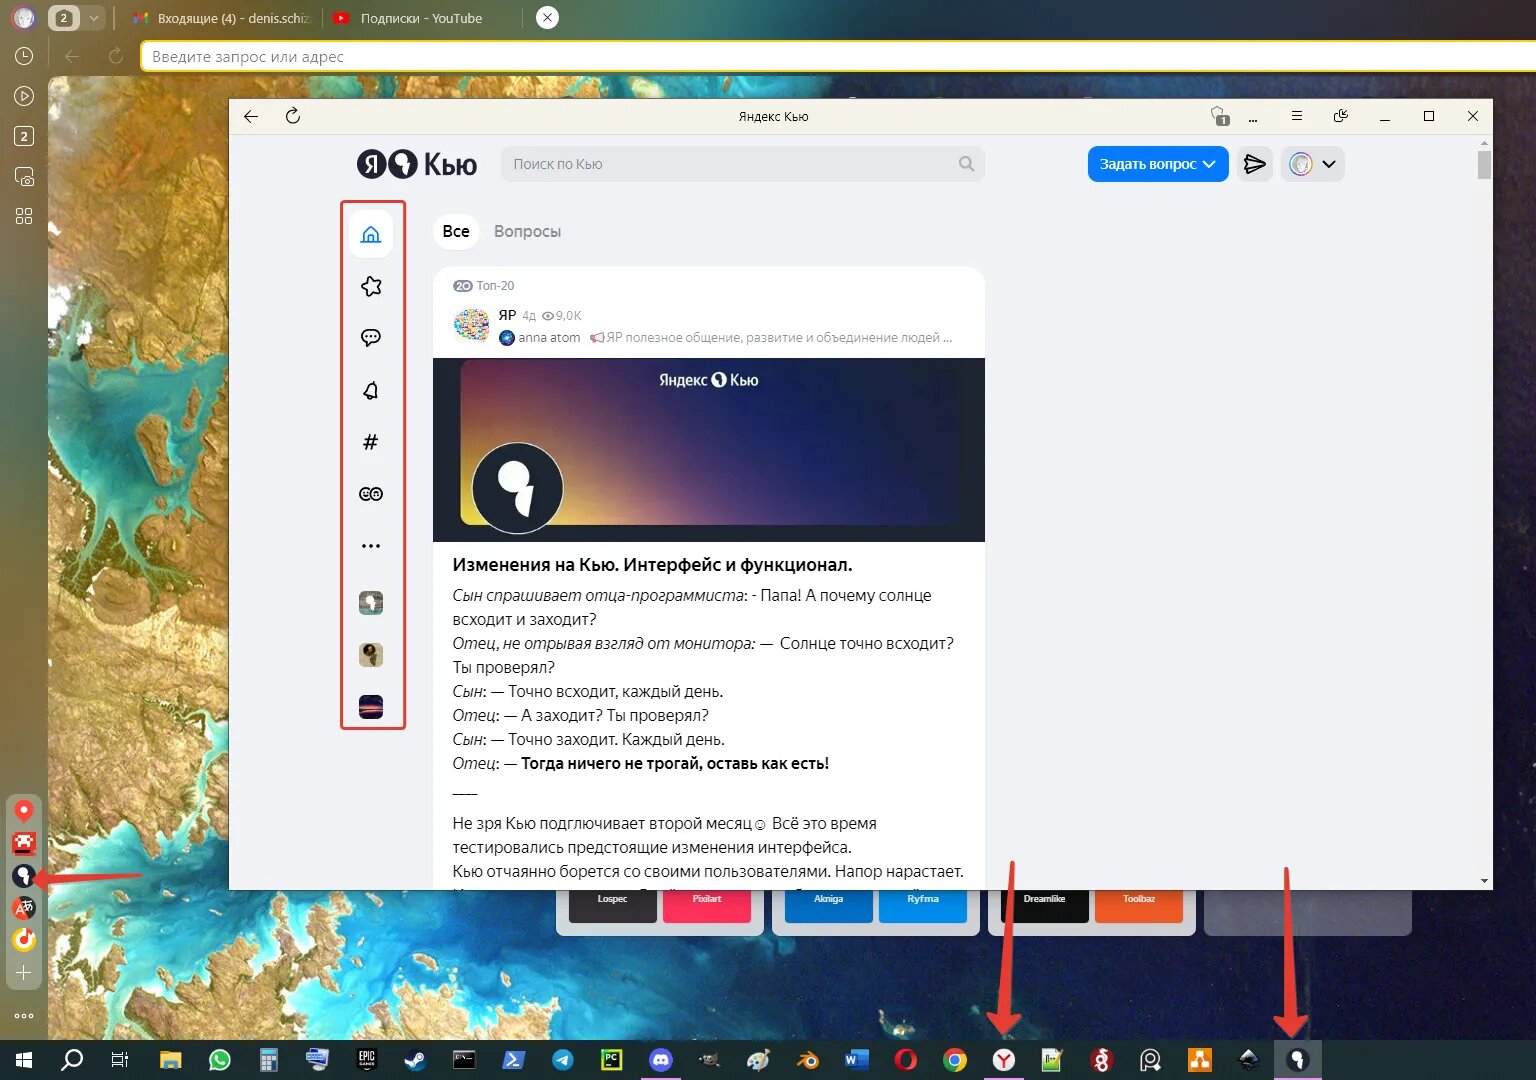Open notifications bell in Кью sidebar
The height and width of the screenshot is (1080, 1536).
371,391
